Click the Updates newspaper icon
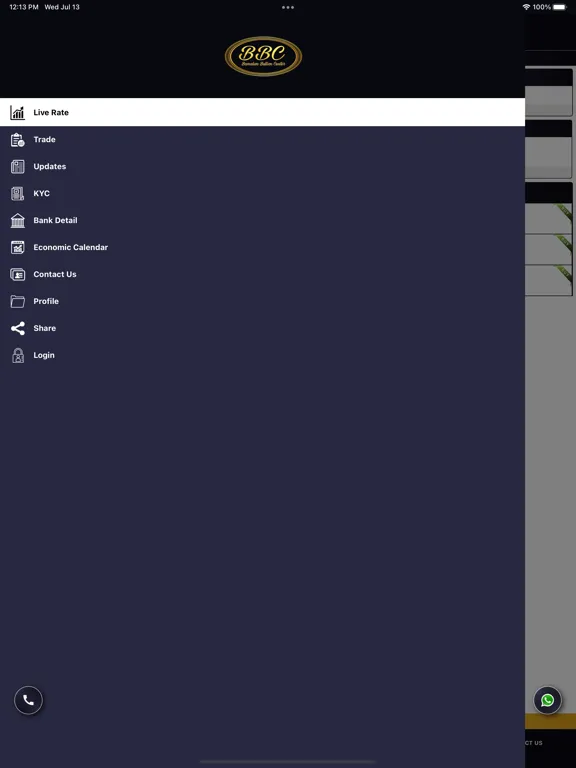 18,167
